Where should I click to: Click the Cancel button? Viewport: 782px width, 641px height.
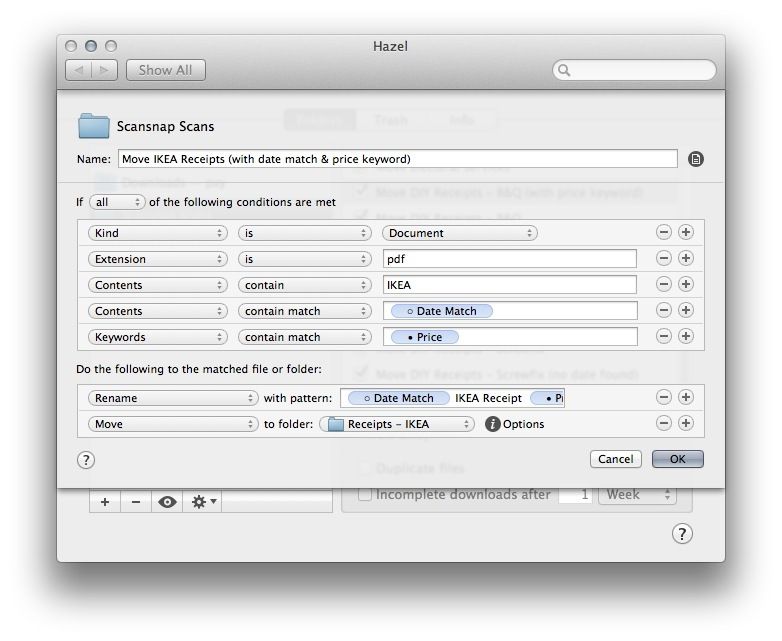pos(615,459)
